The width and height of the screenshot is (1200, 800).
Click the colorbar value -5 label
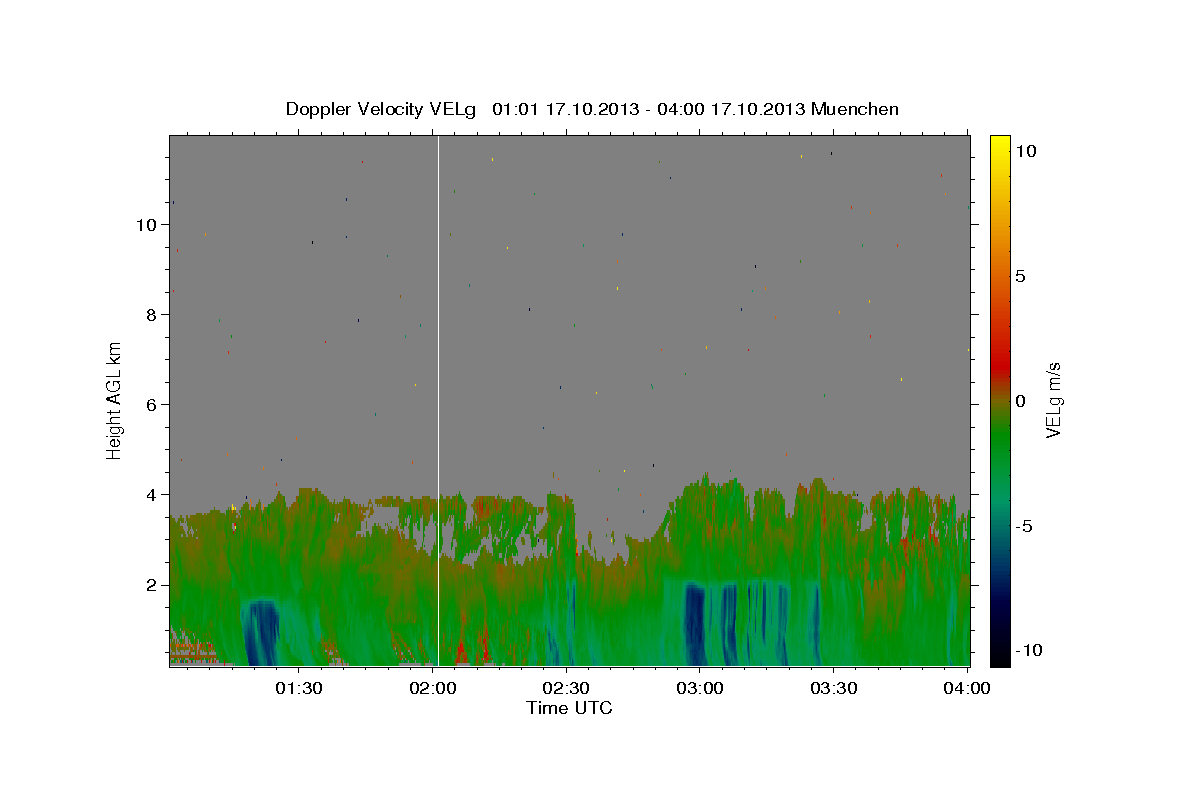(1023, 526)
